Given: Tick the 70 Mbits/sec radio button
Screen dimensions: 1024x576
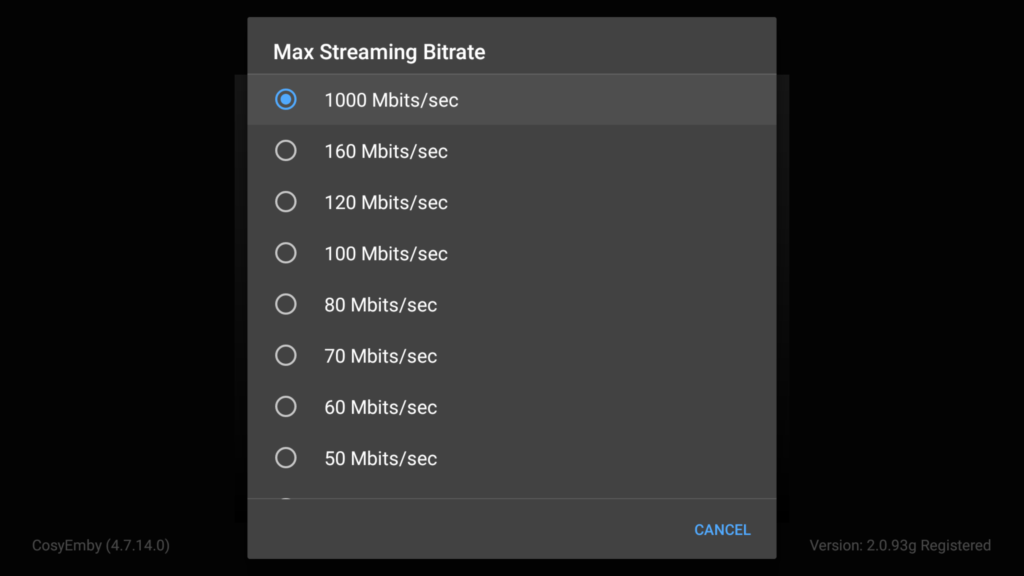Looking at the screenshot, I should [286, 355].
